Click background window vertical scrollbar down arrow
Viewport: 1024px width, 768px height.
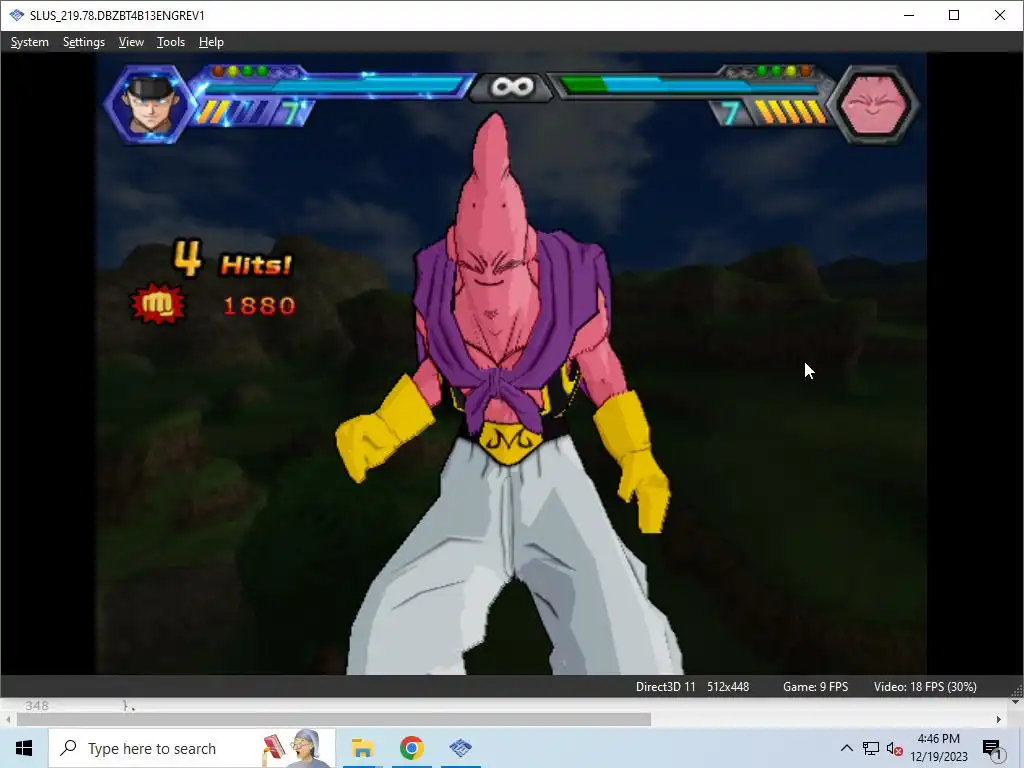[1015, 702]
